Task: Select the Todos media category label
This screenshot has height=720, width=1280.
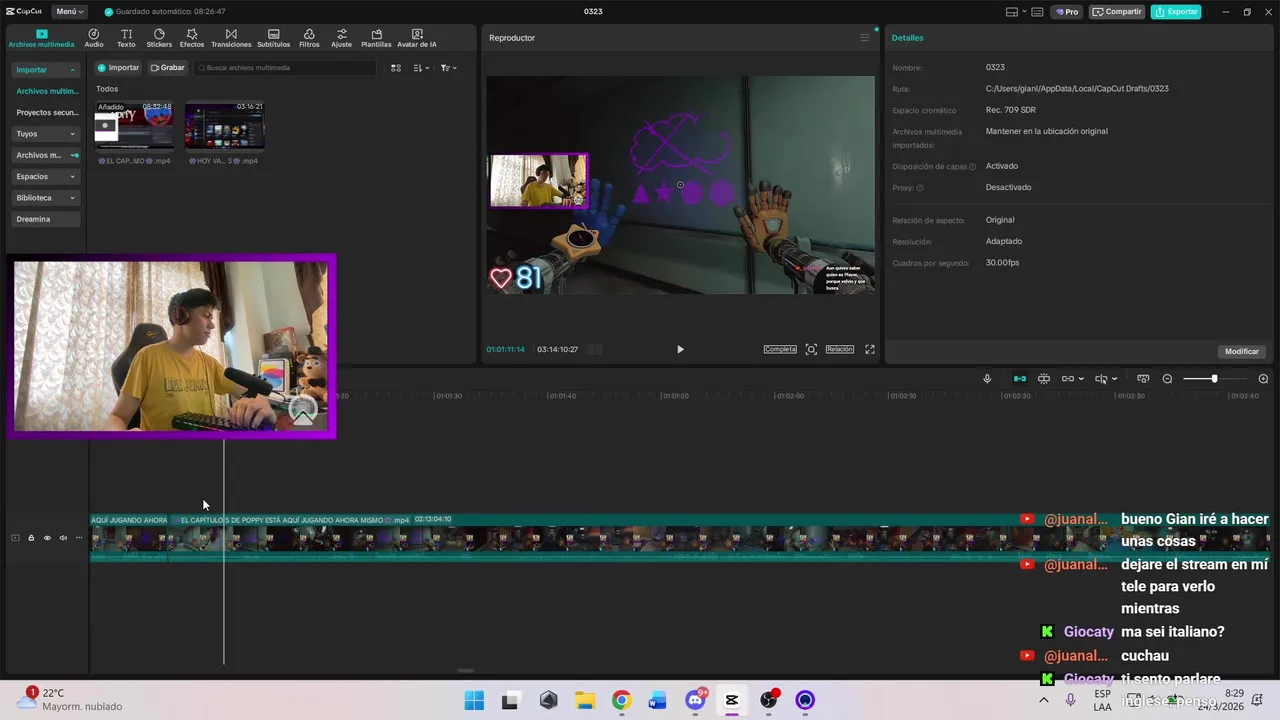Action: [x=107, y=89]
